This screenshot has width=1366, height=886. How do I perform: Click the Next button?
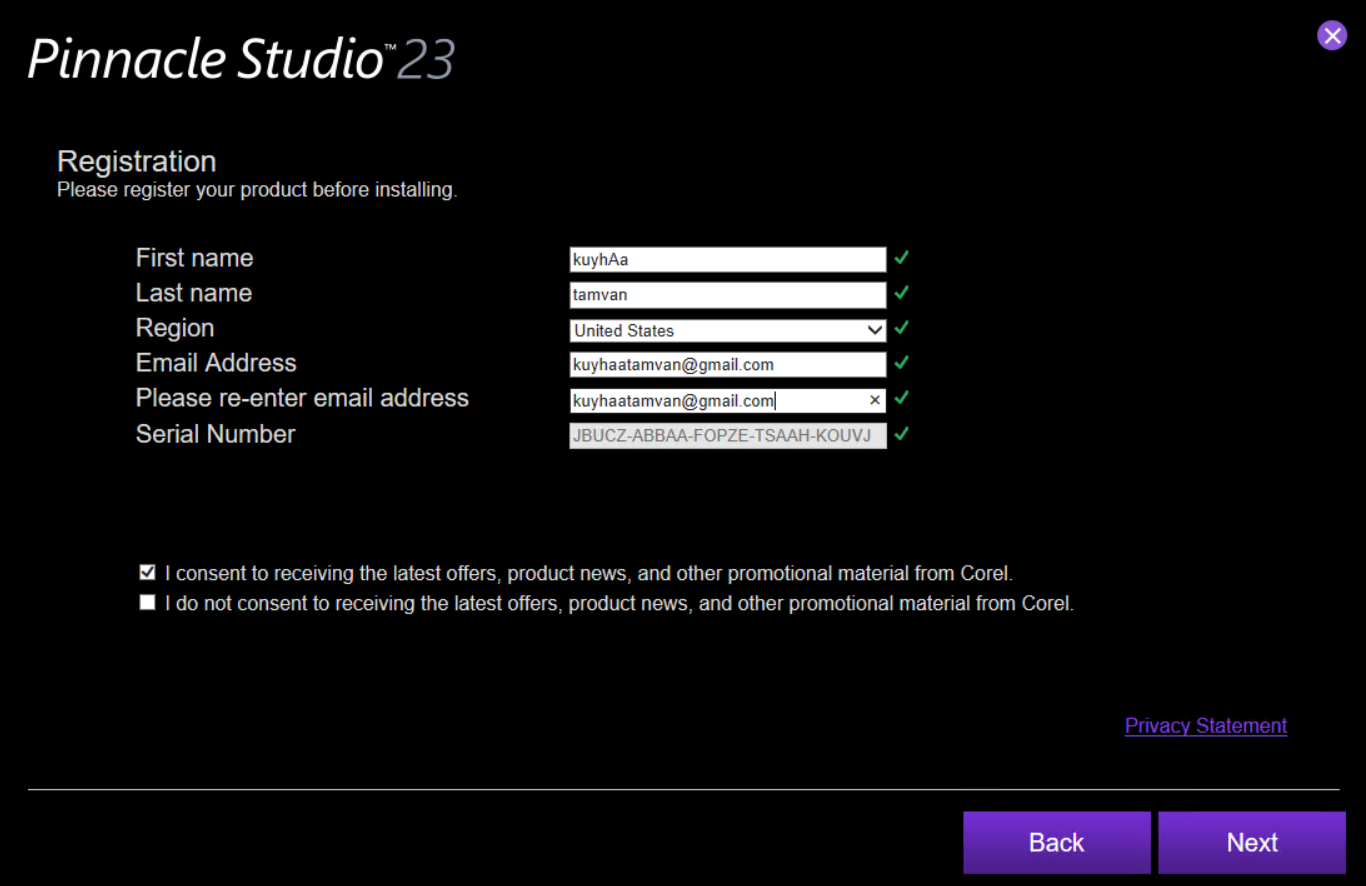1252,842
